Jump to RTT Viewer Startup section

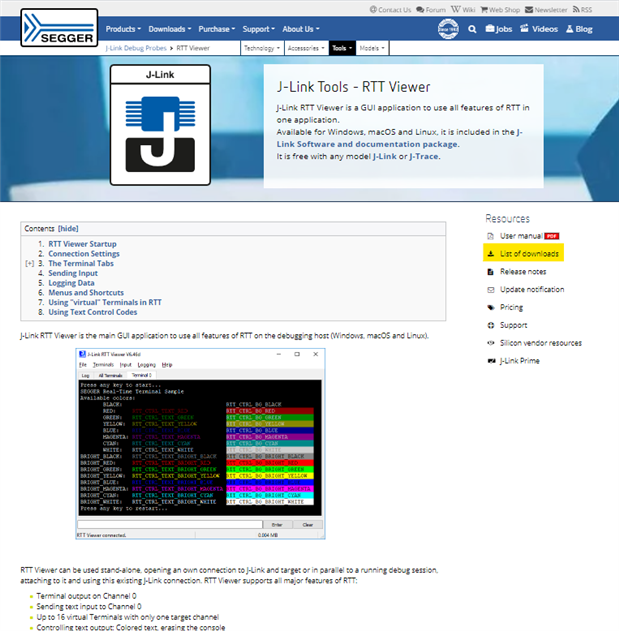click(x=83, y=244)
